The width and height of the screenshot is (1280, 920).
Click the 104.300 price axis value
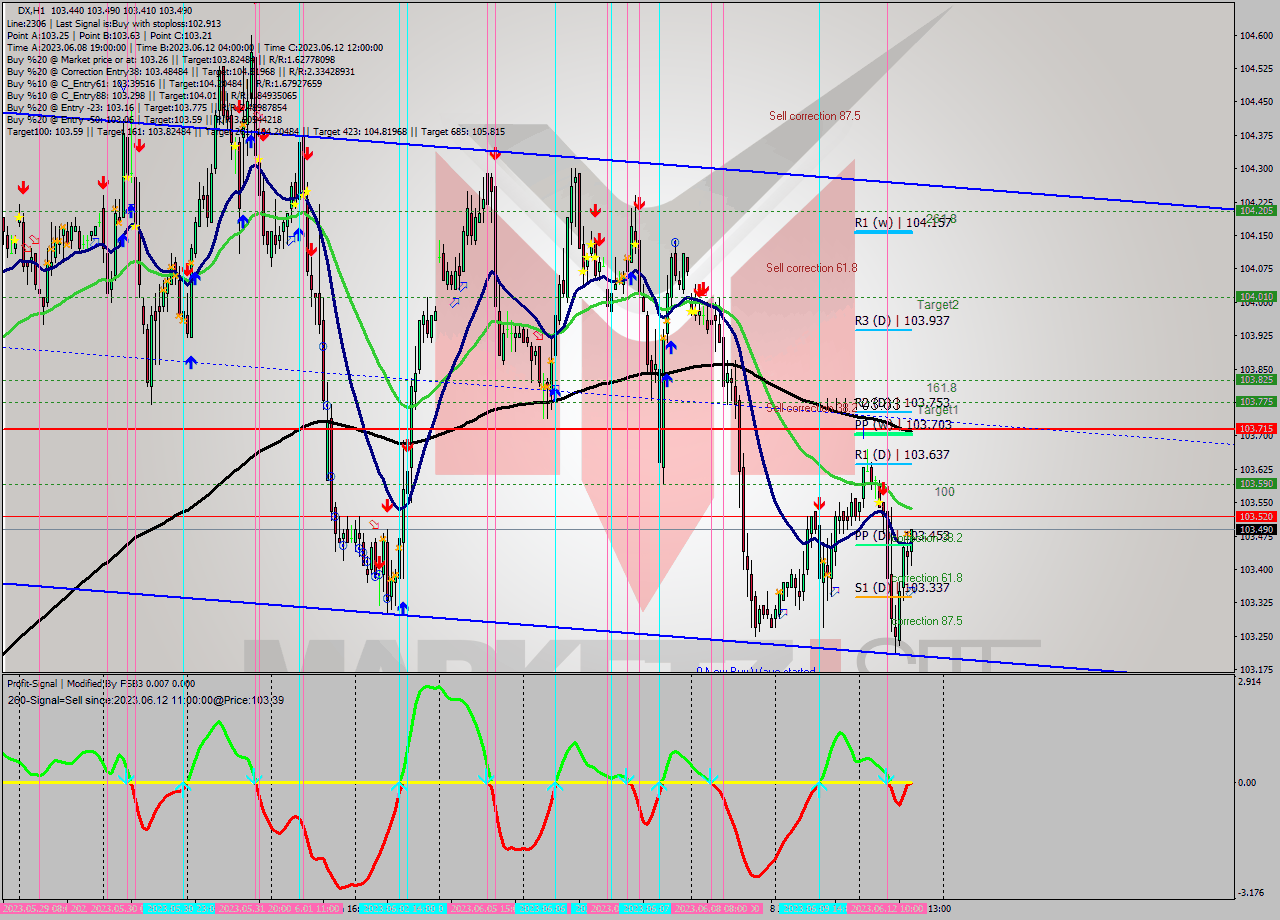click(x=1256, y=169)
